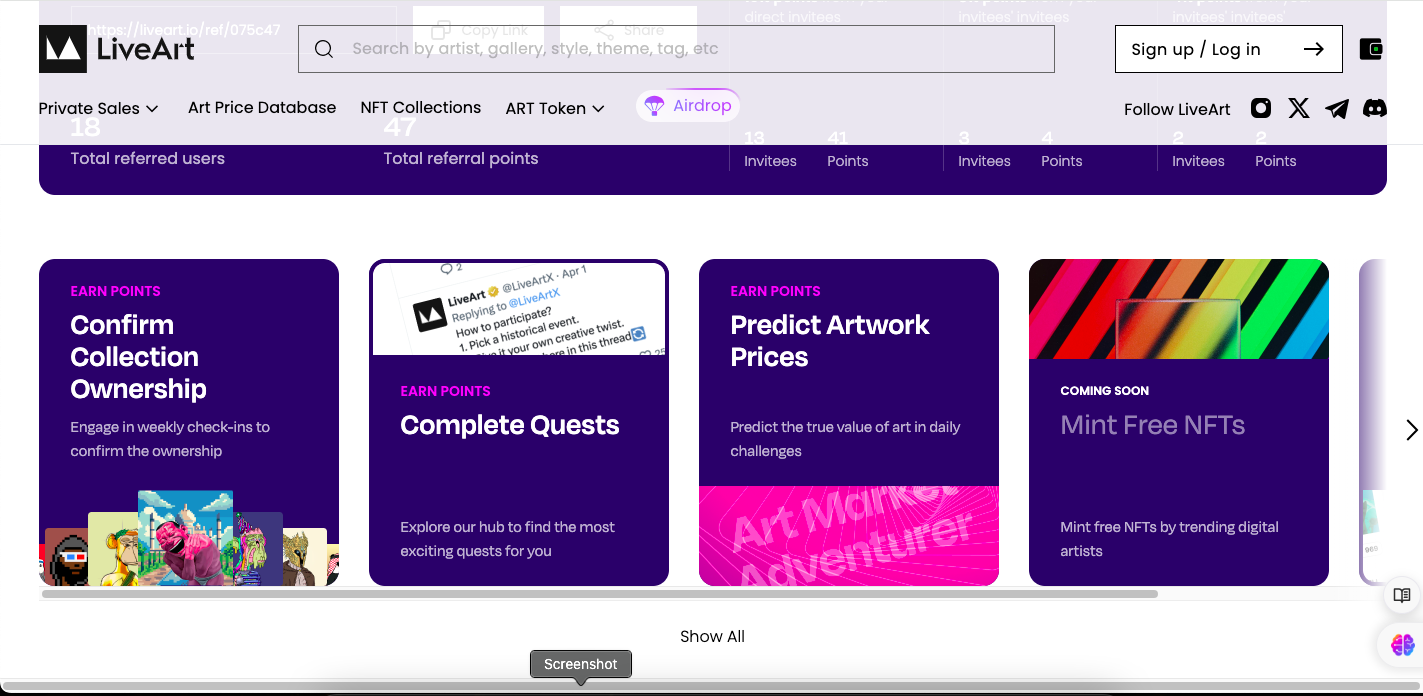Click the Show All link
Viewport: 1423px width, 696px height.
[712, 636]
